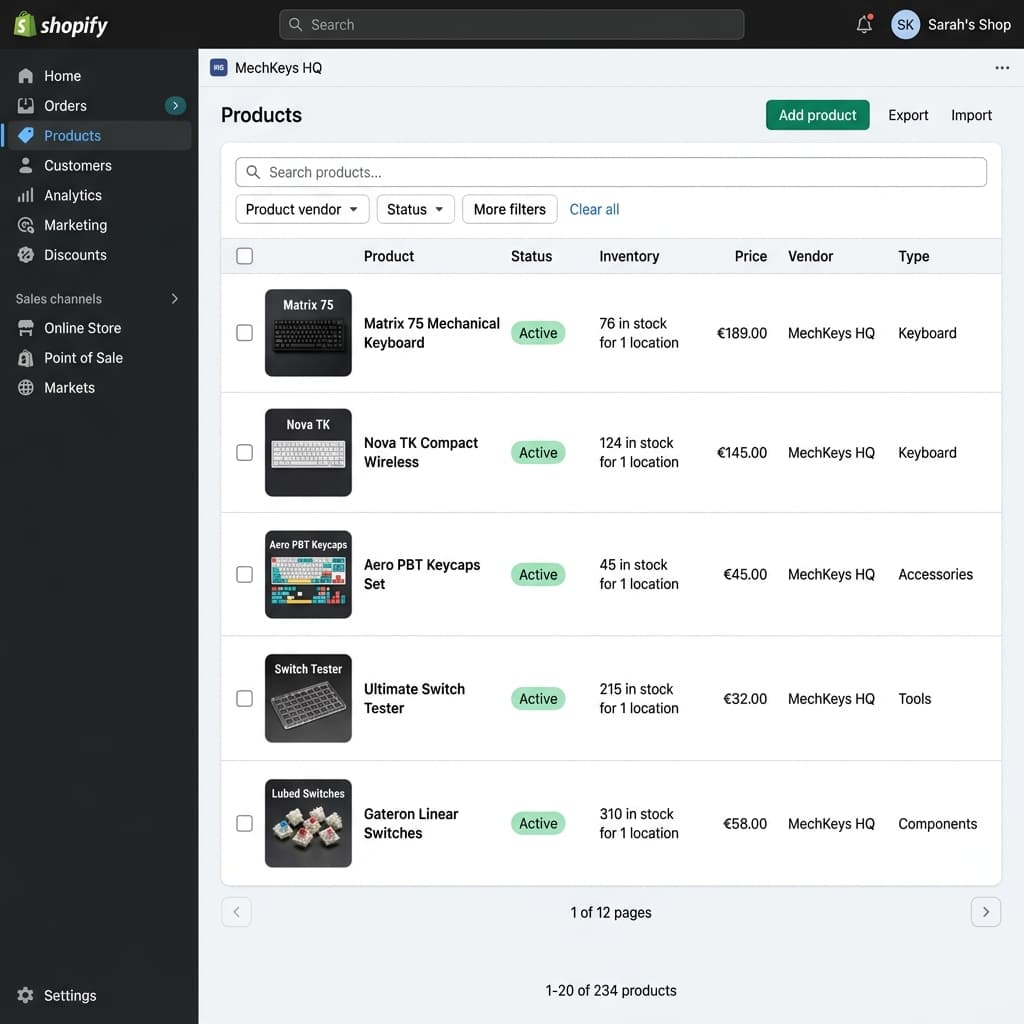Screen dimensions: 1024x1024
Task: Open the notifications bell
Action: point(864,24)
